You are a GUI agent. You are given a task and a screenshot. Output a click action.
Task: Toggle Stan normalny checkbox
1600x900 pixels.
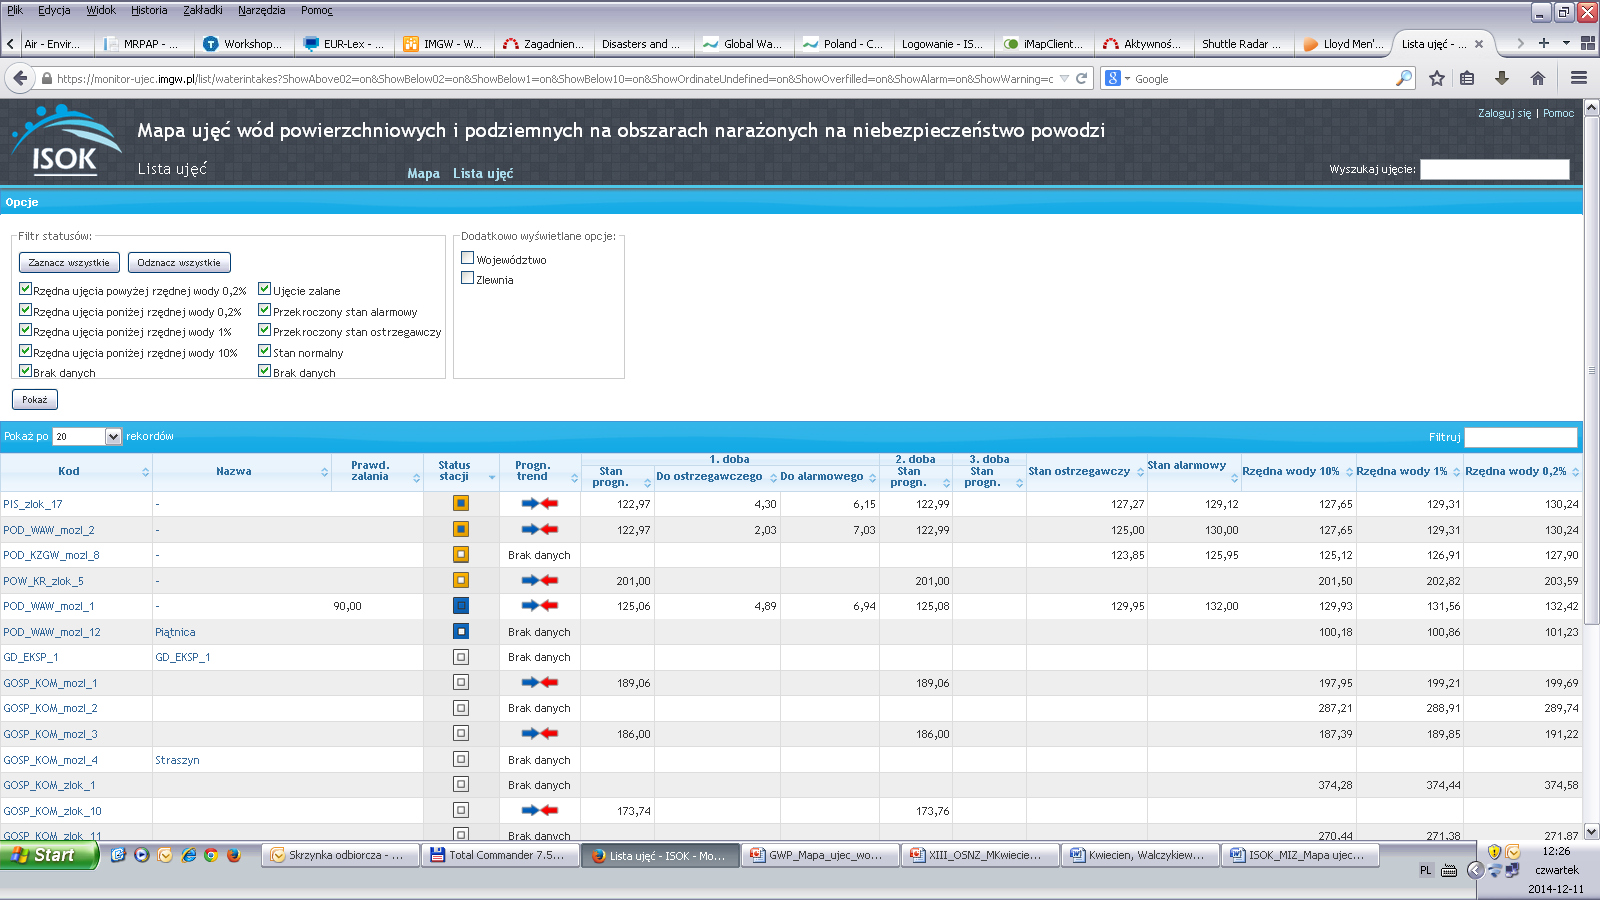coord(265,350)
